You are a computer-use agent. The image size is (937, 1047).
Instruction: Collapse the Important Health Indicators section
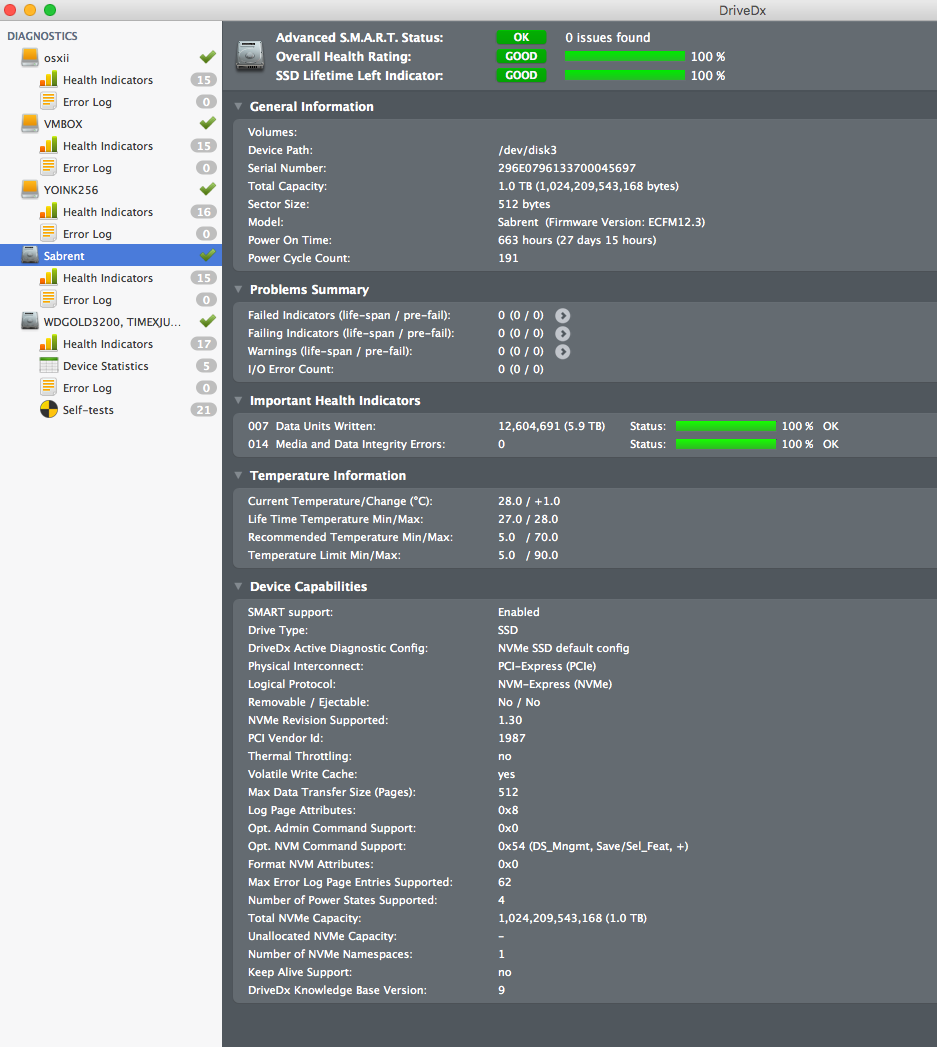(x=238, y=401)
